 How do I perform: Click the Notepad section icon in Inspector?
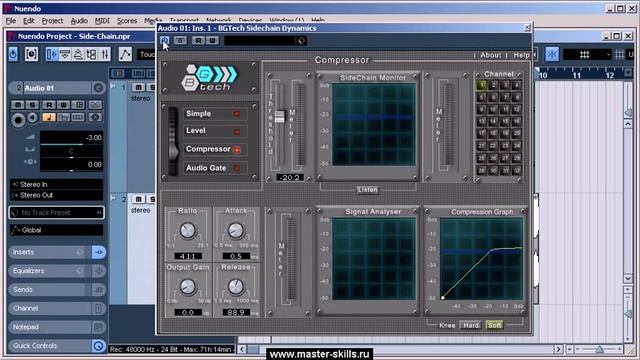pos(98,327)
